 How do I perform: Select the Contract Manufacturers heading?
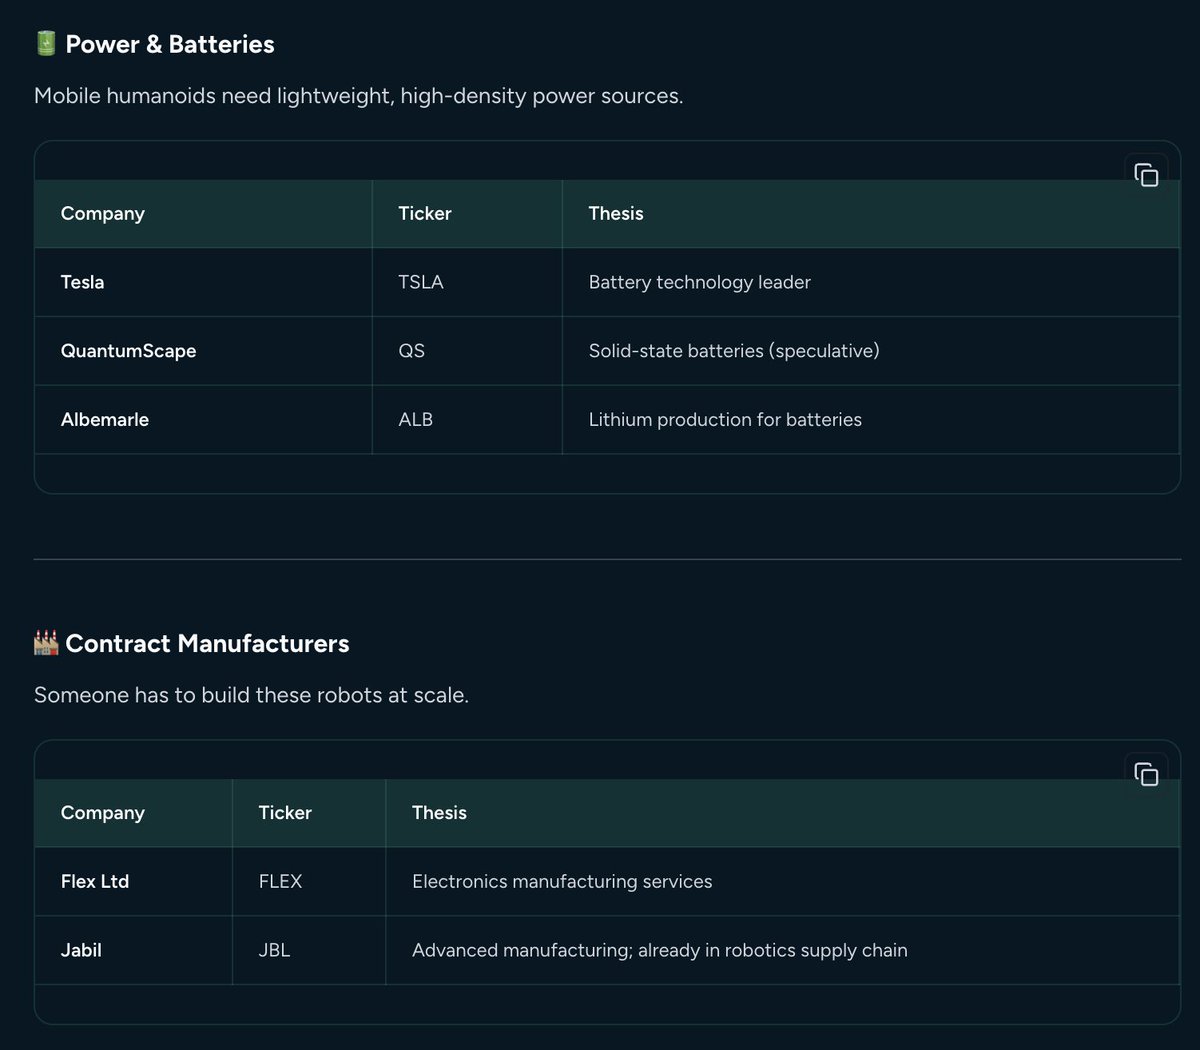(207, 643)
